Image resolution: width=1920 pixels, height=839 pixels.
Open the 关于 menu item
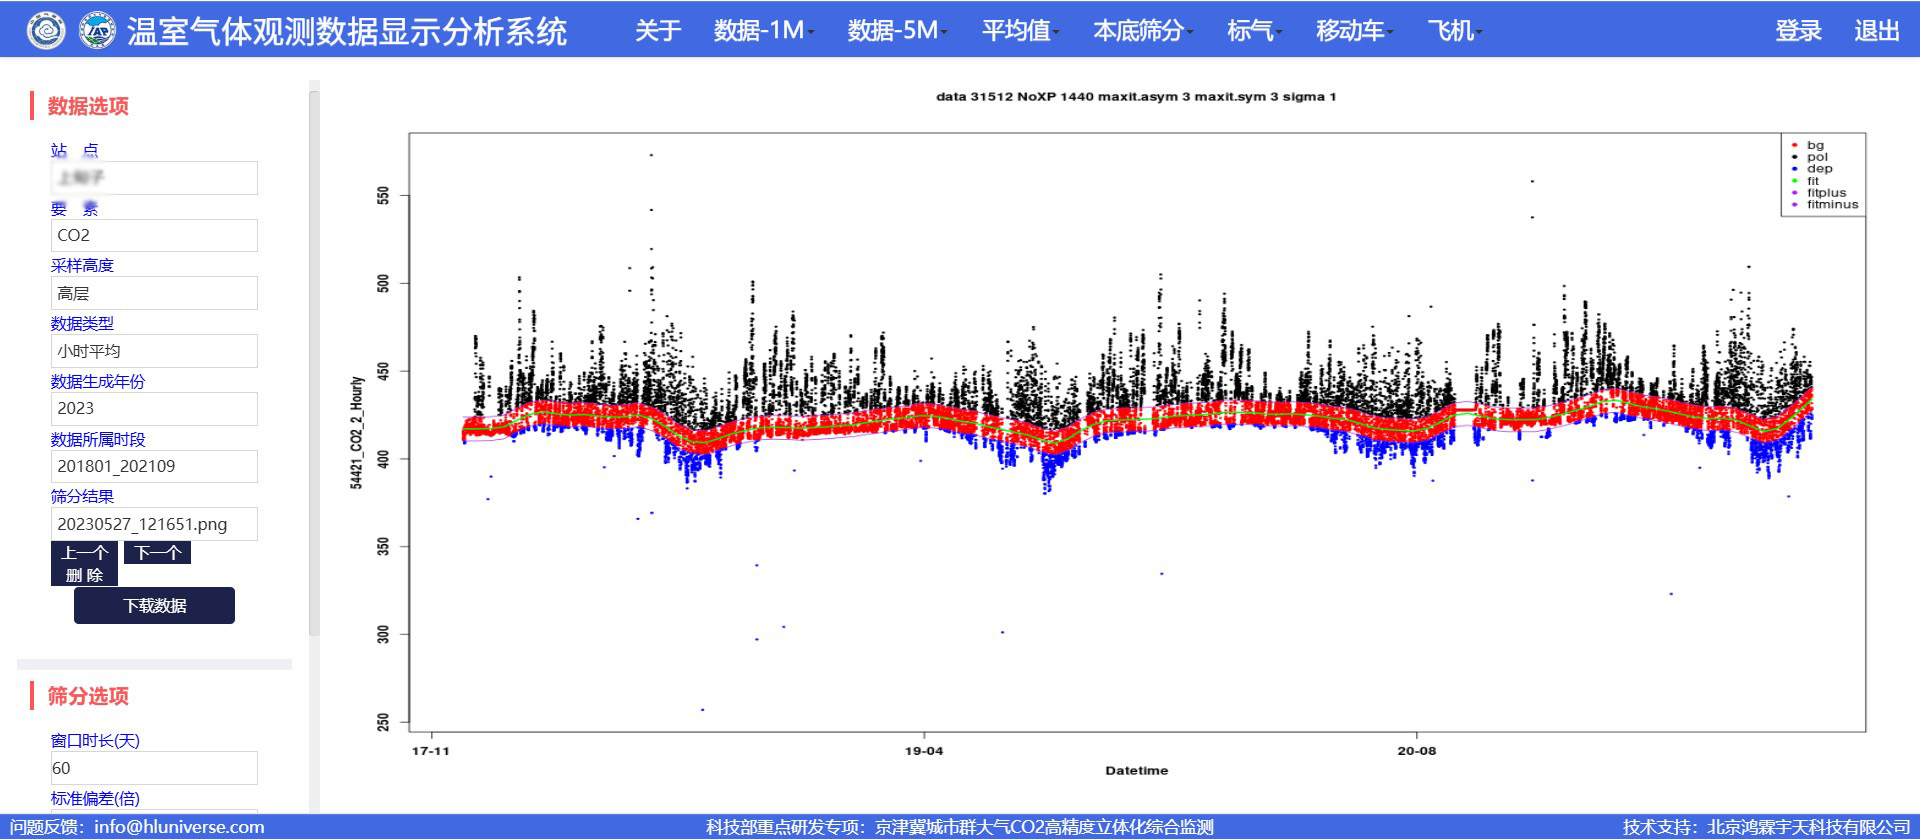click(657, 31)
